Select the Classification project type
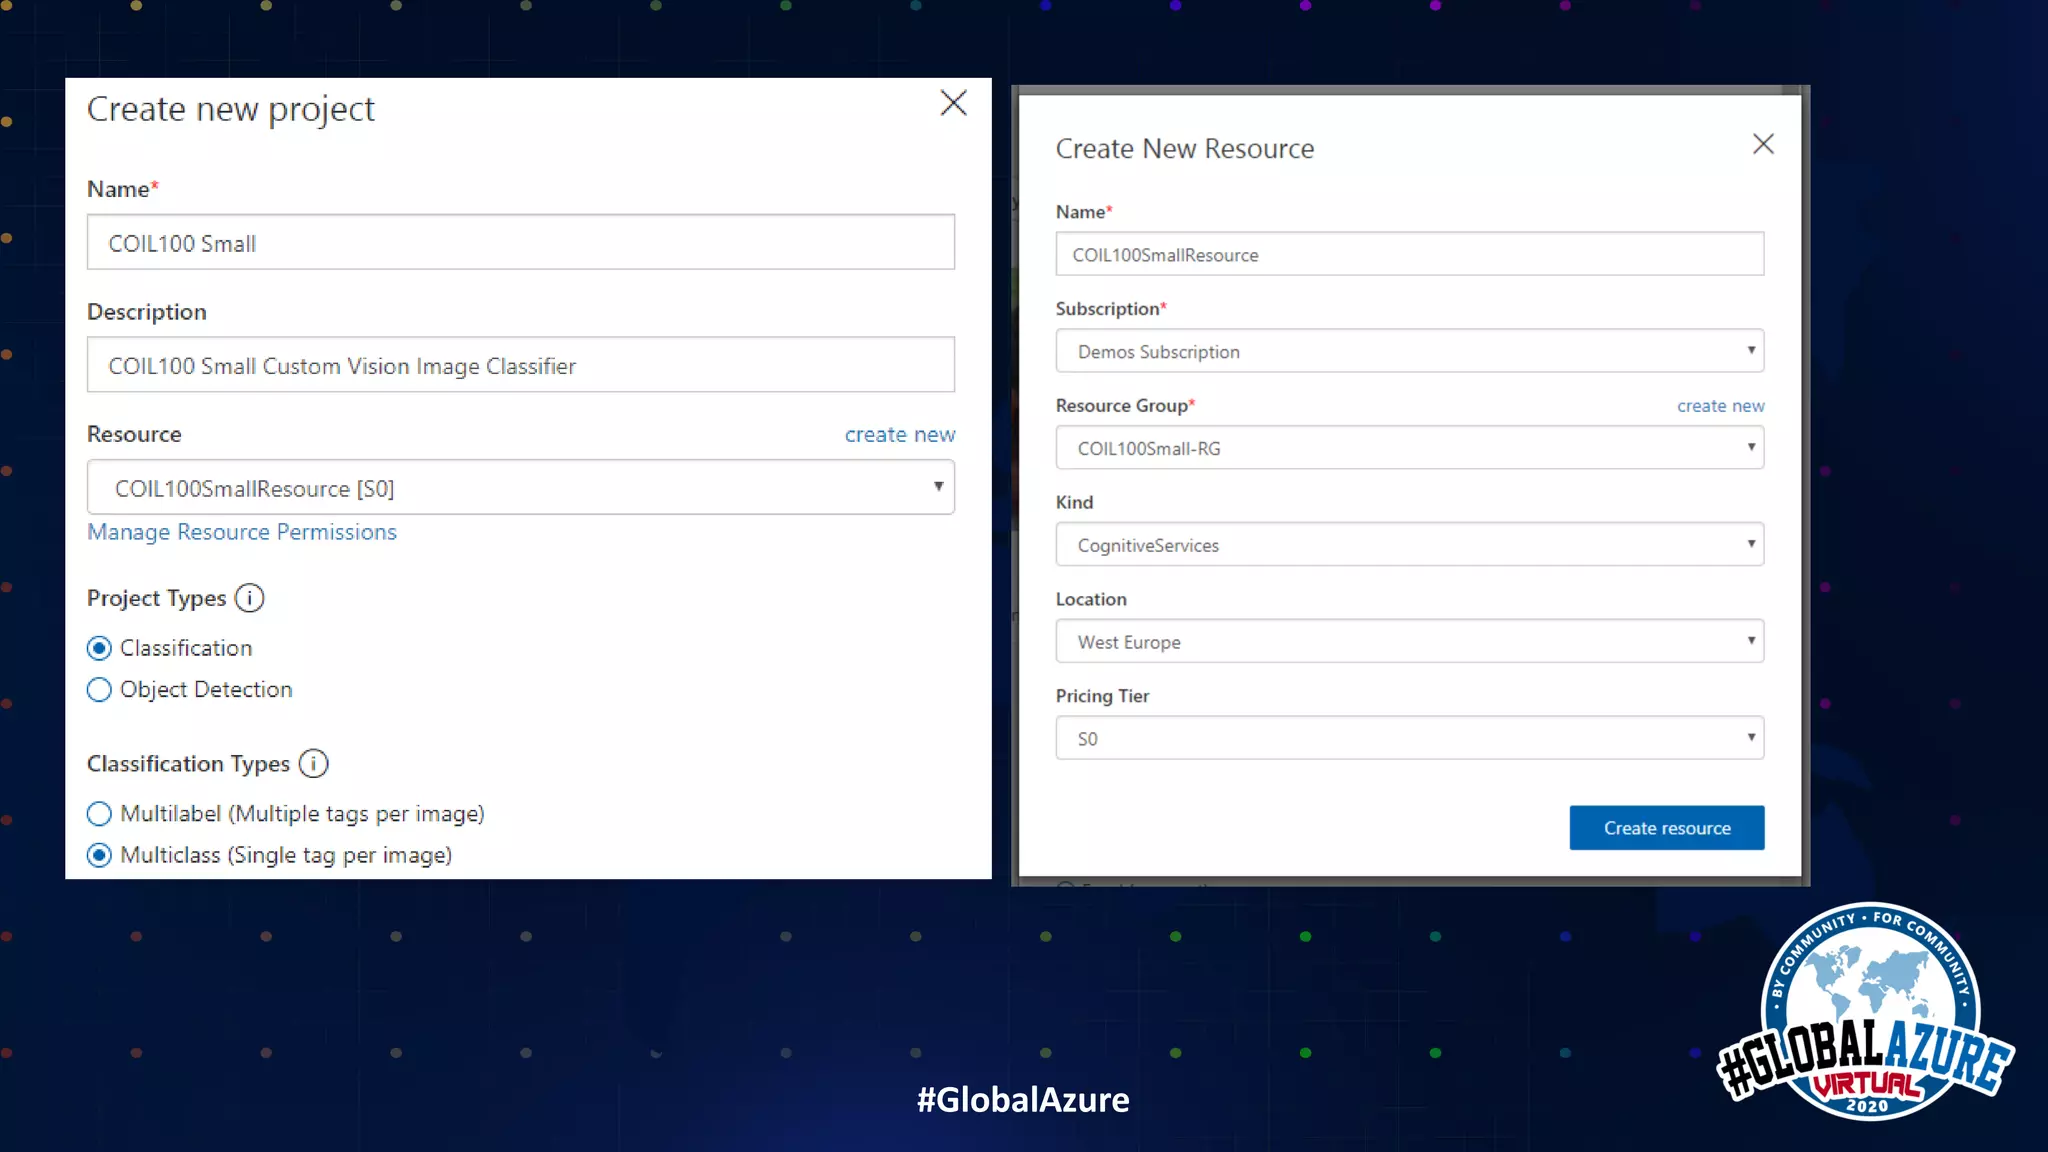Viewport: 2048px width, 1152px height. point(99,648)
